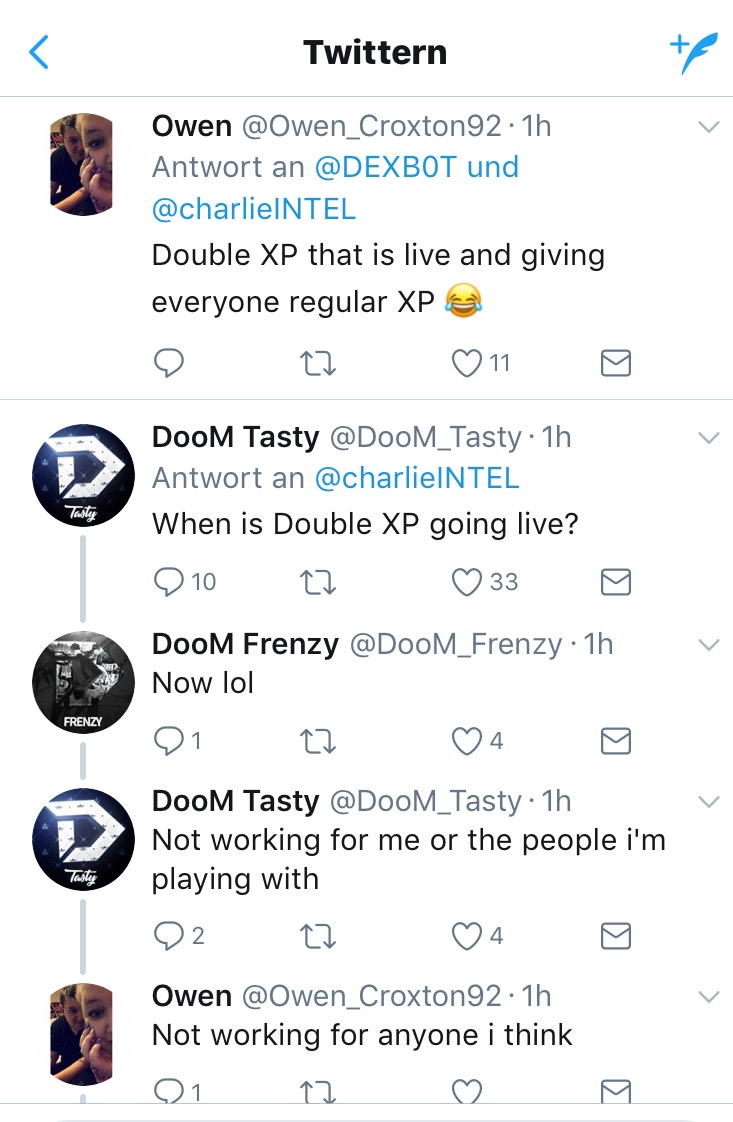The width and height of the screenshot is (733, 1122).
Task: Like DooM Frenzy's 'Now lol' tweet
Action: pos(467,741)
